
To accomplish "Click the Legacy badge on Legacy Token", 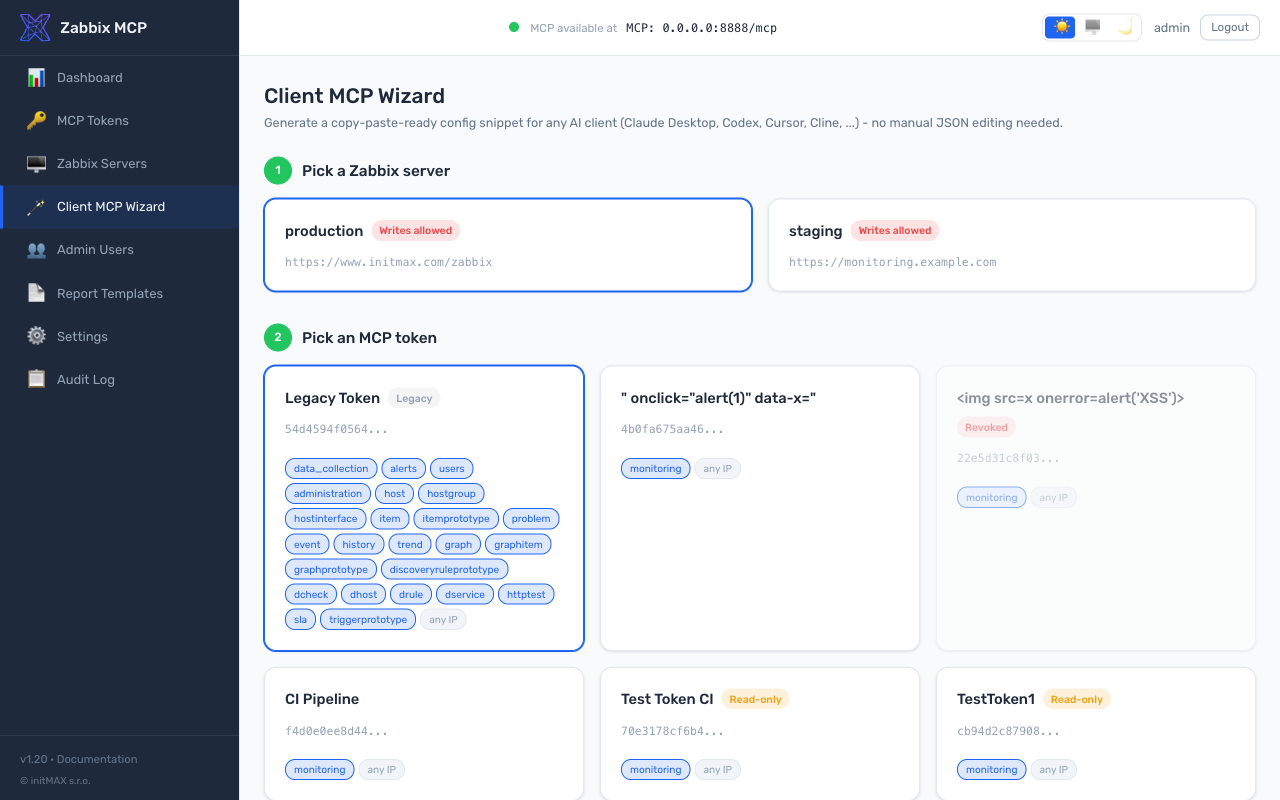I will click(x=414, y=398).
